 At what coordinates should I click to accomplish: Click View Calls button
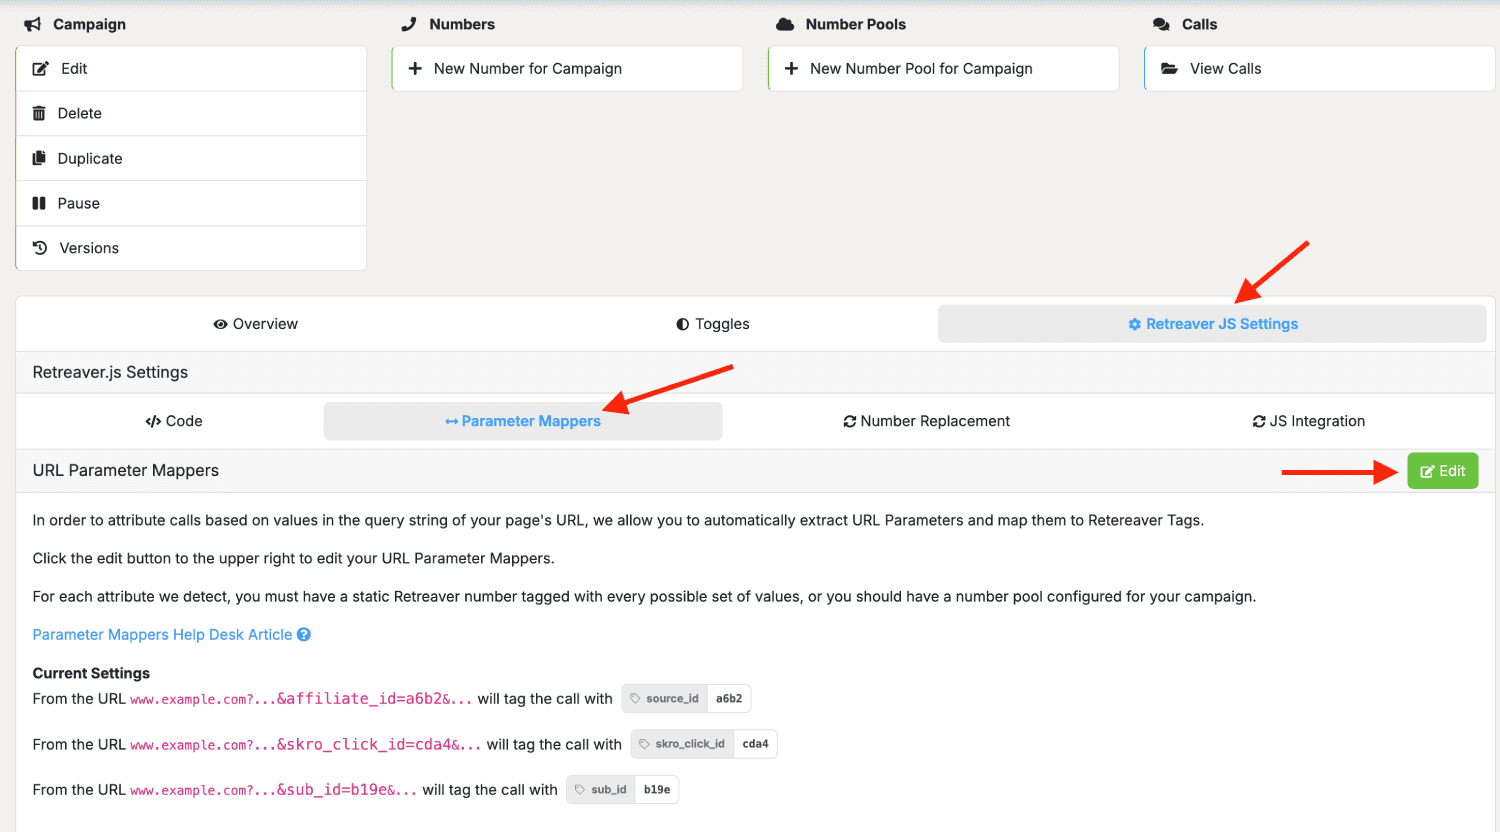(1319, 69)
